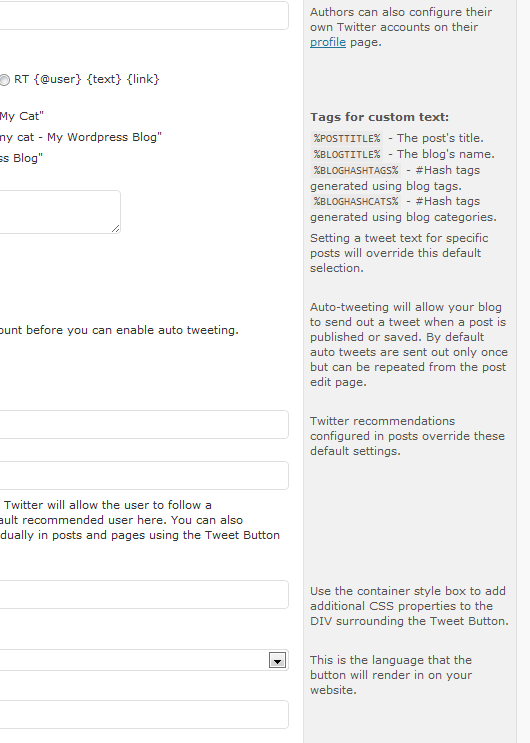Expand the button language dropdown arrow

pyautogui.click(x=277, y=660)
